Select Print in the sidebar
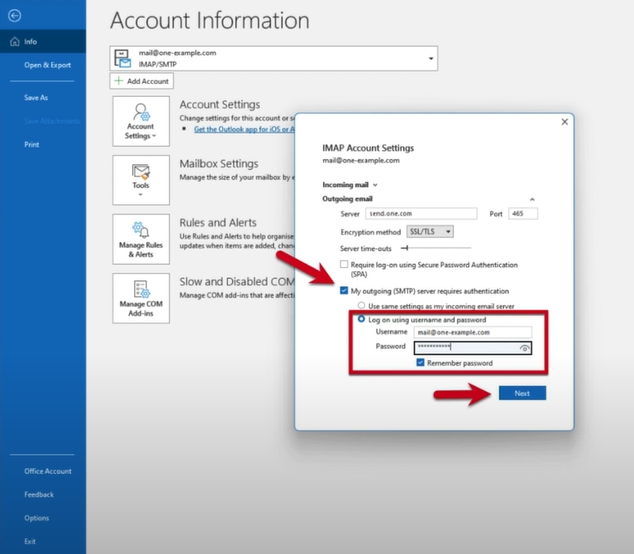Image resolution: width=634 pixels, height=554 pixels. click(32, 145)
